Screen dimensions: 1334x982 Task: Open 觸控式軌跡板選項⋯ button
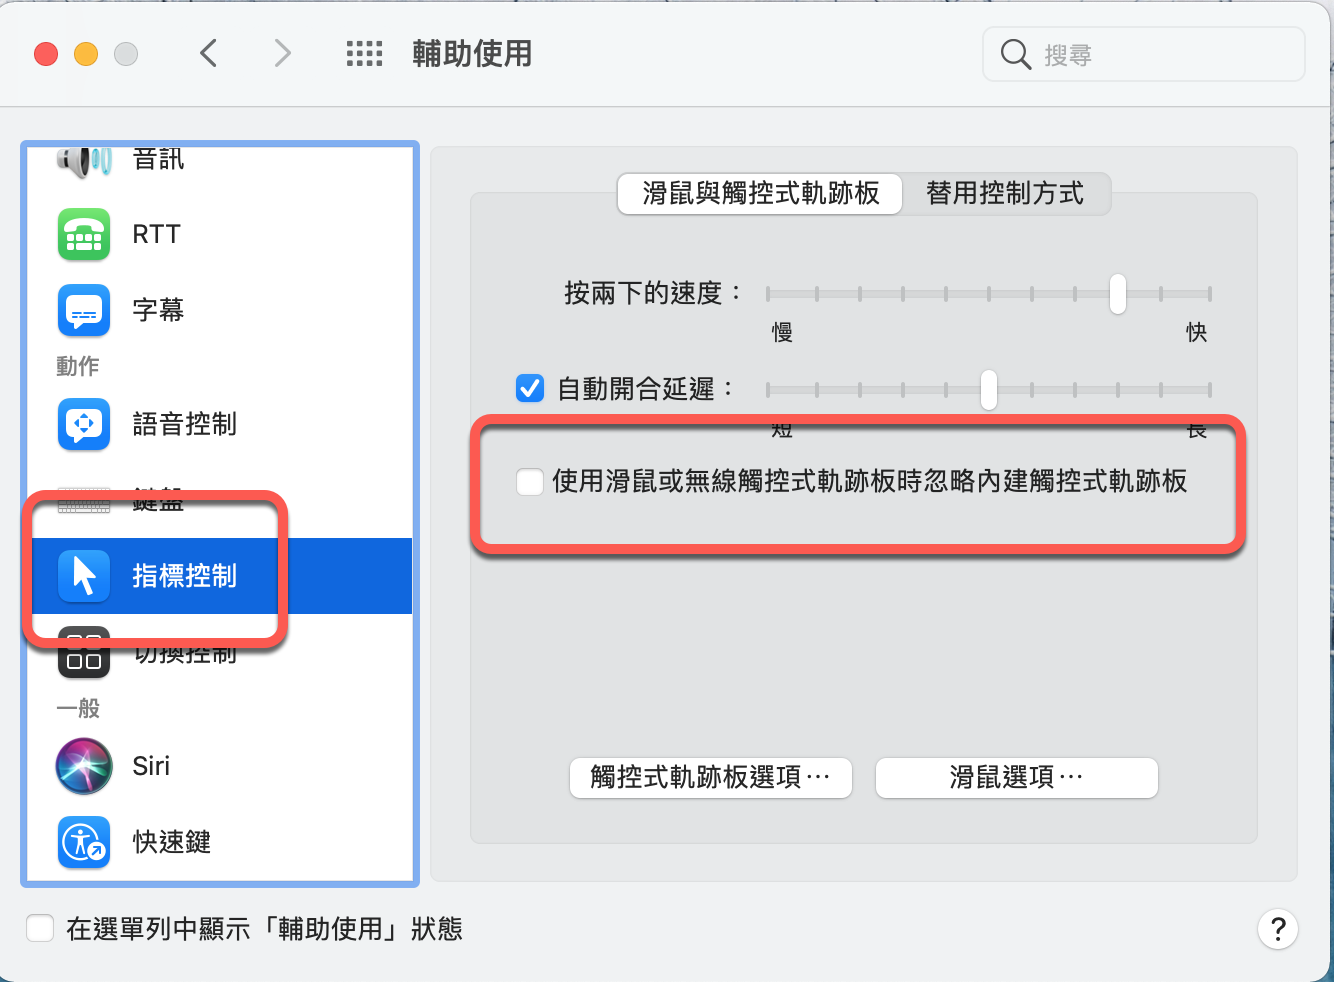(711, 777)
